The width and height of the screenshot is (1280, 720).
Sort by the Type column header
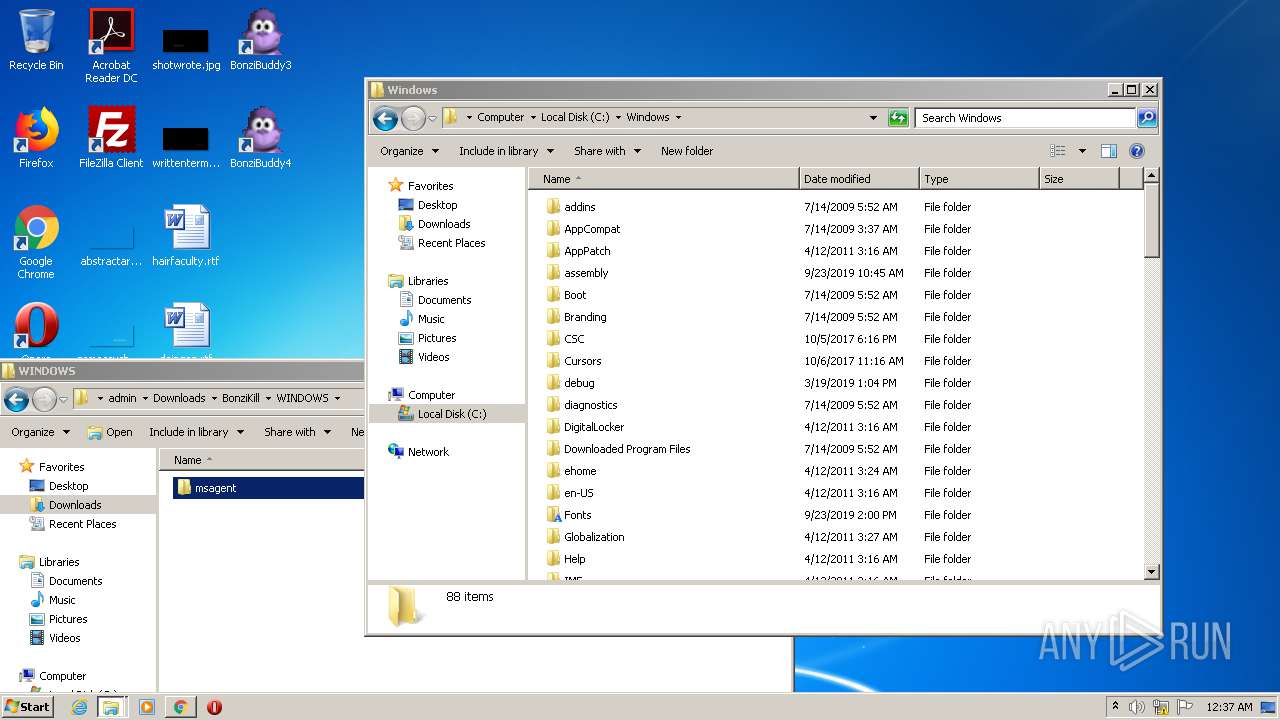(979, 179)
